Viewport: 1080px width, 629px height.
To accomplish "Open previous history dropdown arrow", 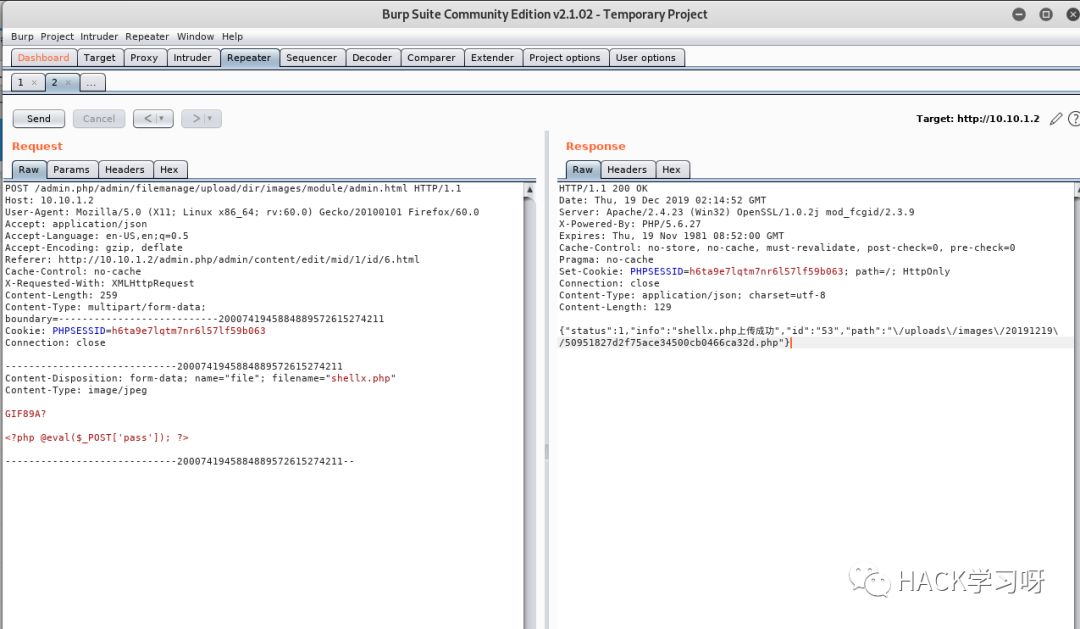I will pos(163,118).
